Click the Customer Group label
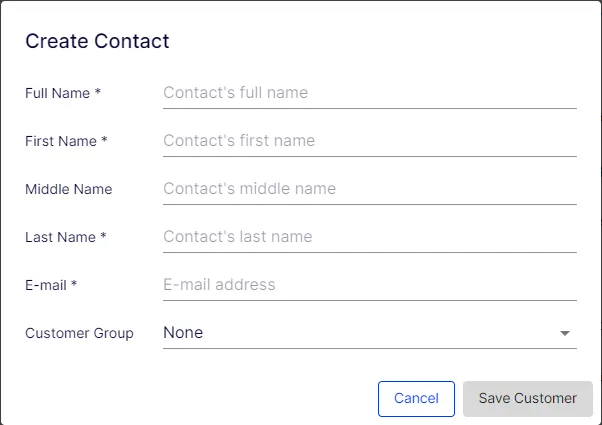Image resolution: width=602 pixels, height=425 pixels. 79,333
